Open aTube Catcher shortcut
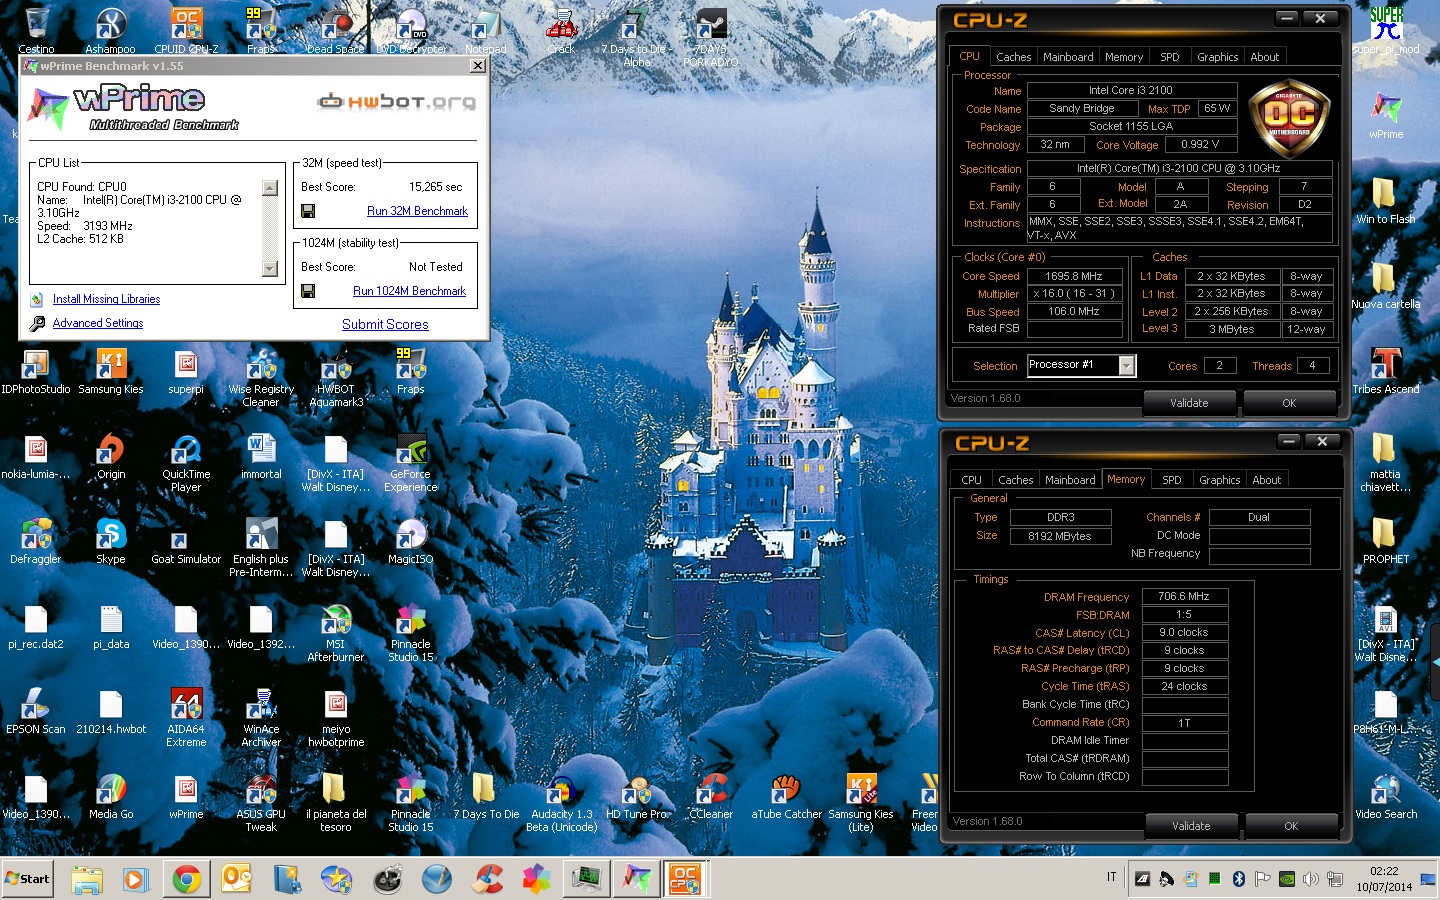This screenshot has width=1440, height=900. pos(786,796)
